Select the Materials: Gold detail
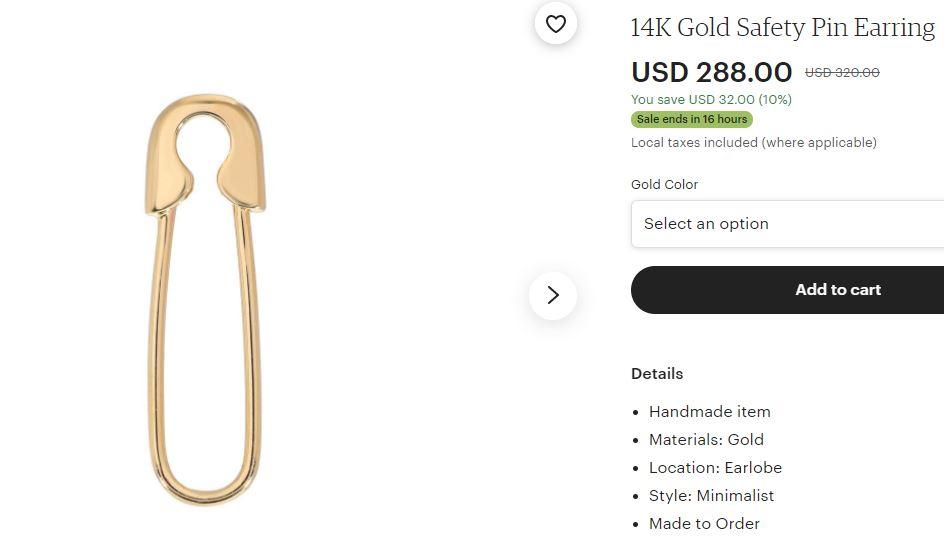944x546 pixels. pyautogui.click(x=706, y=439)
